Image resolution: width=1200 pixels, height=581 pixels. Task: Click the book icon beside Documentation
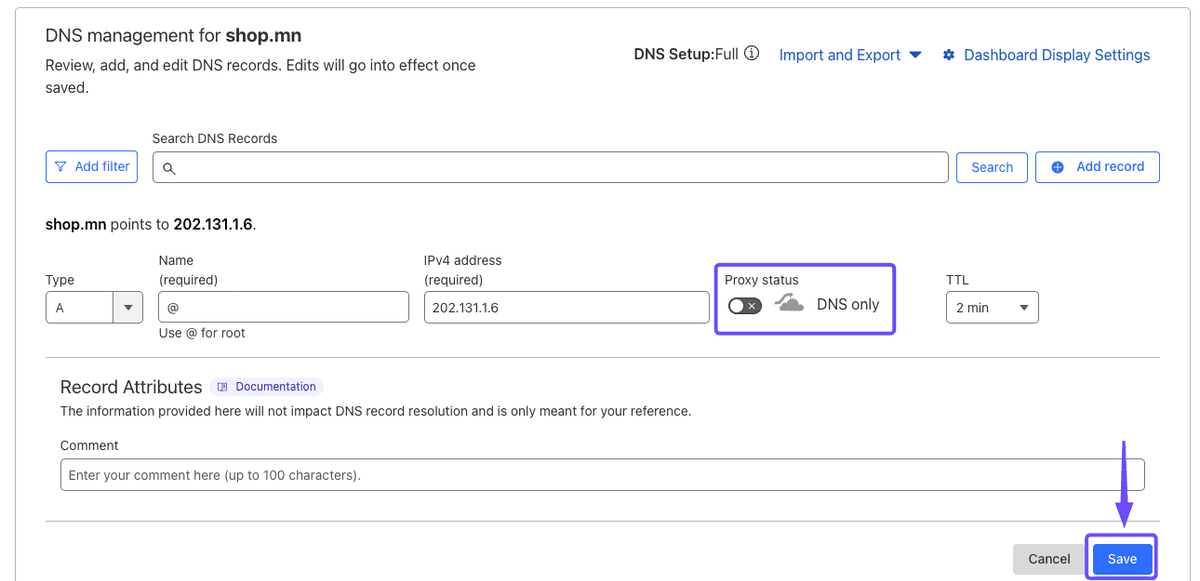(223, 387)
